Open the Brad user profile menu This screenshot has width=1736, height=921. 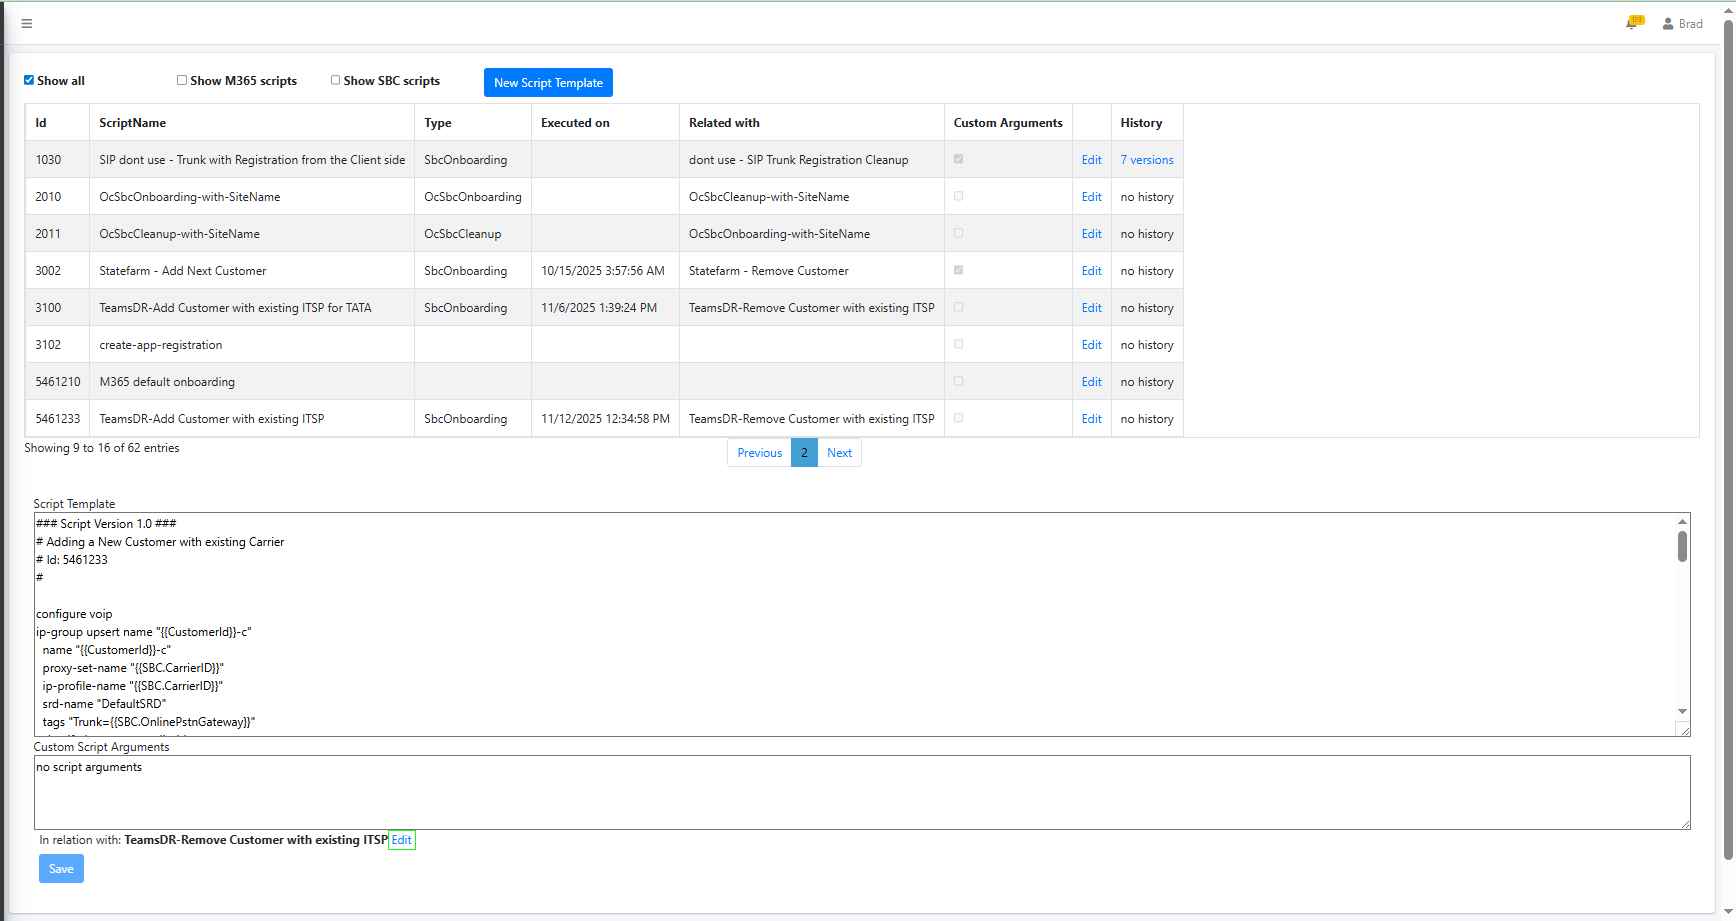point(1682,23)
